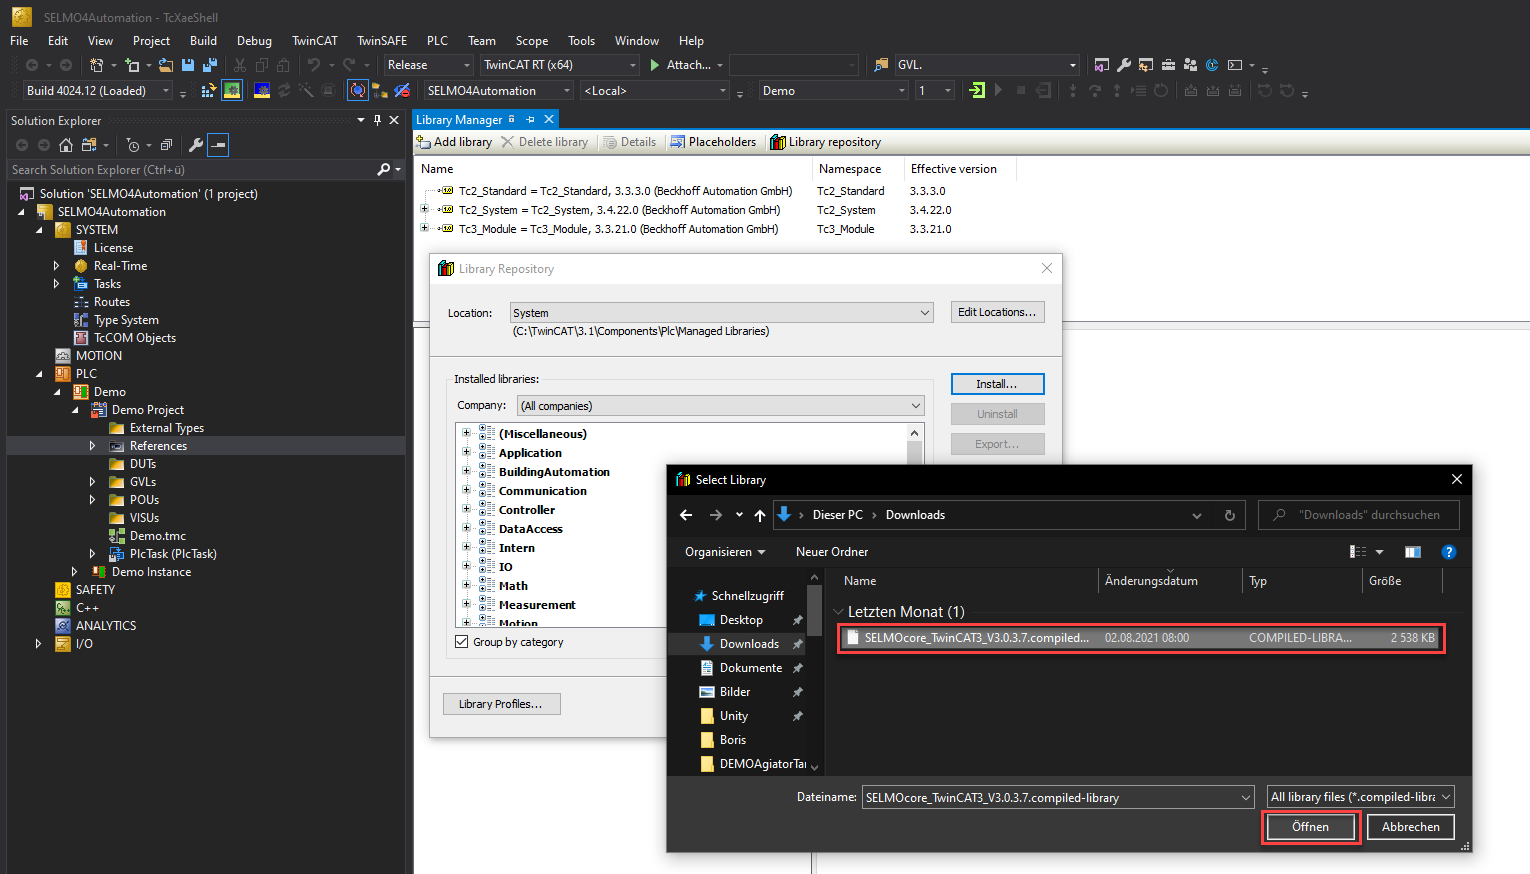Click Add library in Library Manager
1530x874 pixels.
(455, 142)
